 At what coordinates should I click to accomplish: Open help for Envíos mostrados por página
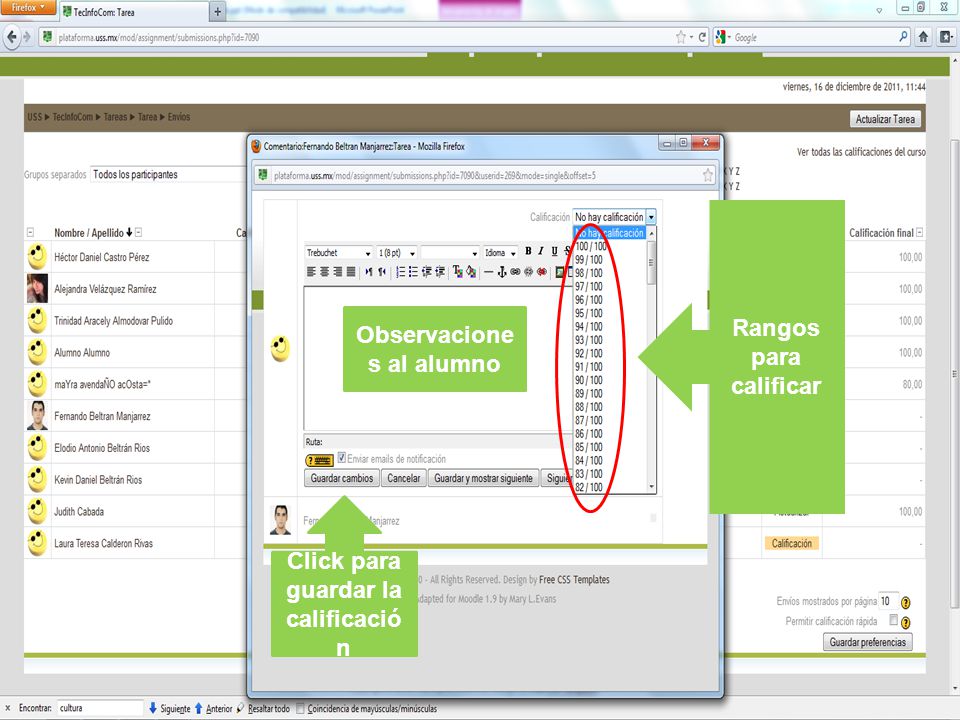[906, 602]
